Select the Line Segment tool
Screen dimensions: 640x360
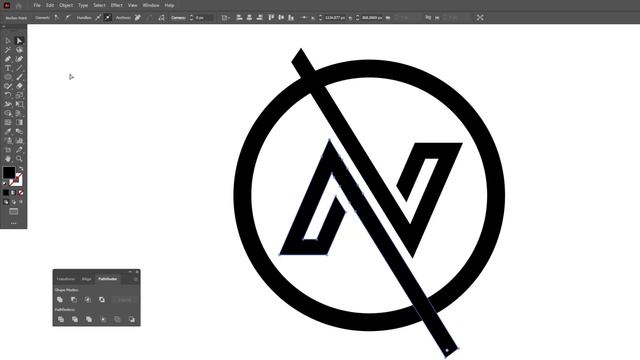[19, 68]
